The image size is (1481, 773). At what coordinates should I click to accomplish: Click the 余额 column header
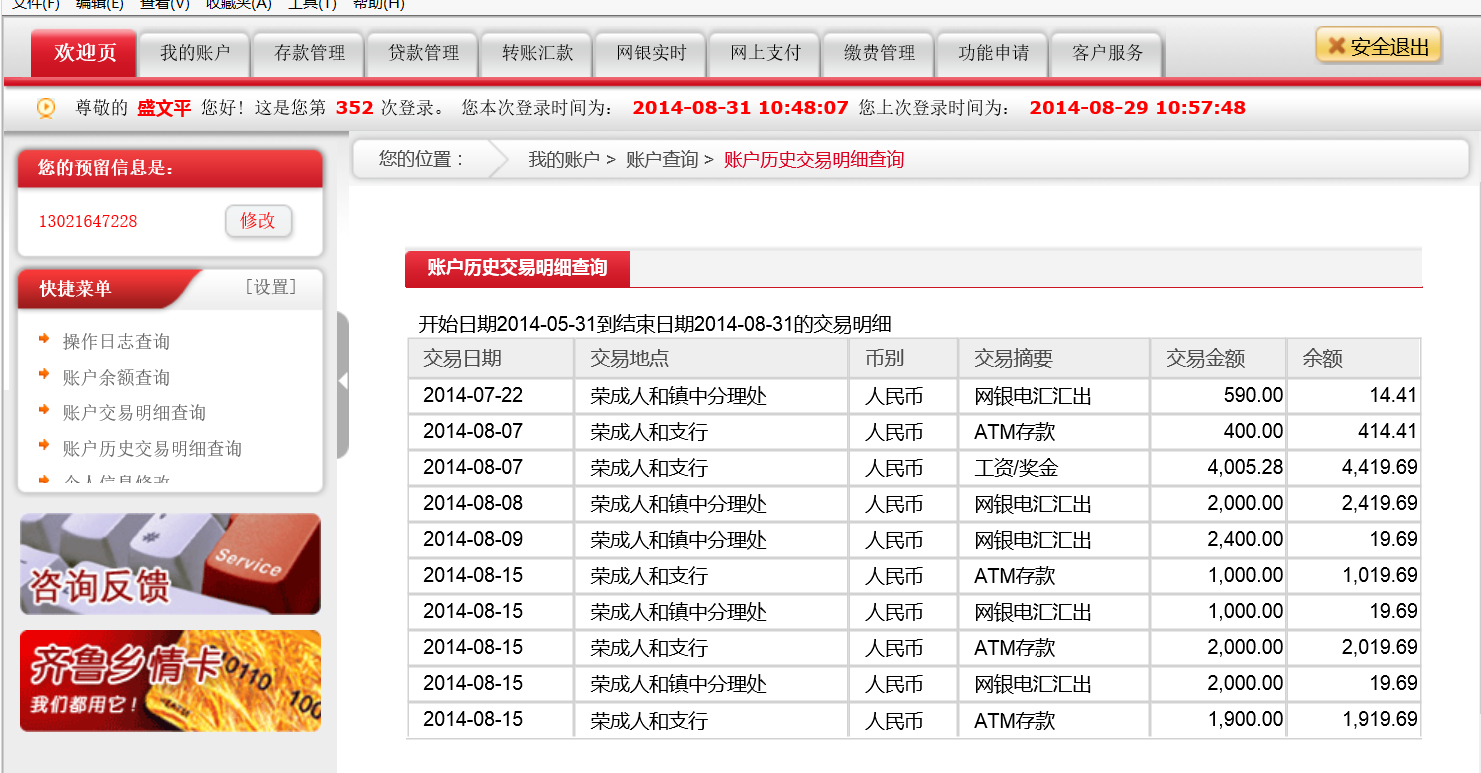1354,358
